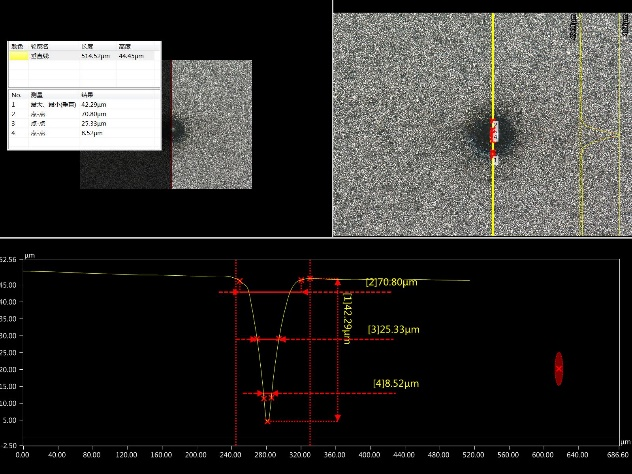
Task: Click the [4]8.52µm label on graph
Action: point(396,383)
